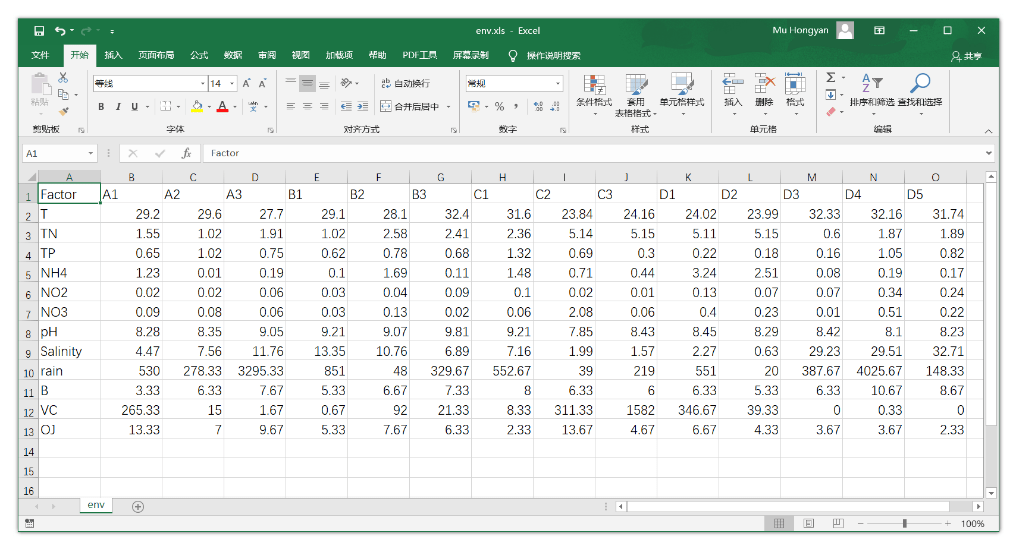Open the 插入 ribbon tab
This screenshot has width=1016, height=549.
(x=113, y=55)
